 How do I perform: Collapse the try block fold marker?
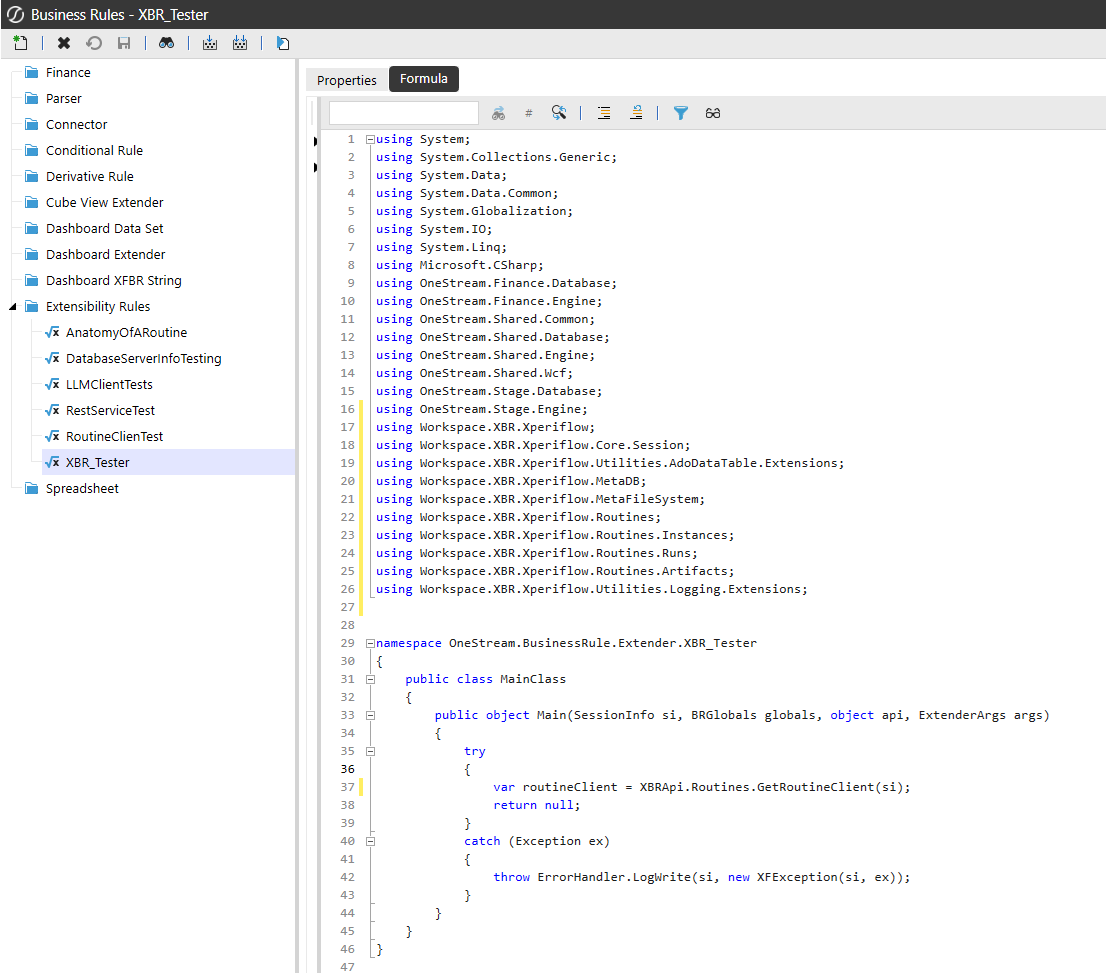click(370, 751)
